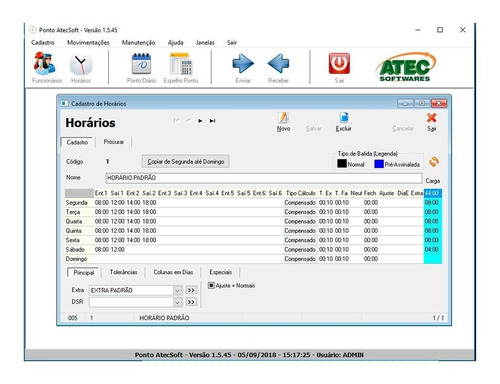Click the Cadastro de Horários window icon
500x384 pixels.
pos(65,103)
